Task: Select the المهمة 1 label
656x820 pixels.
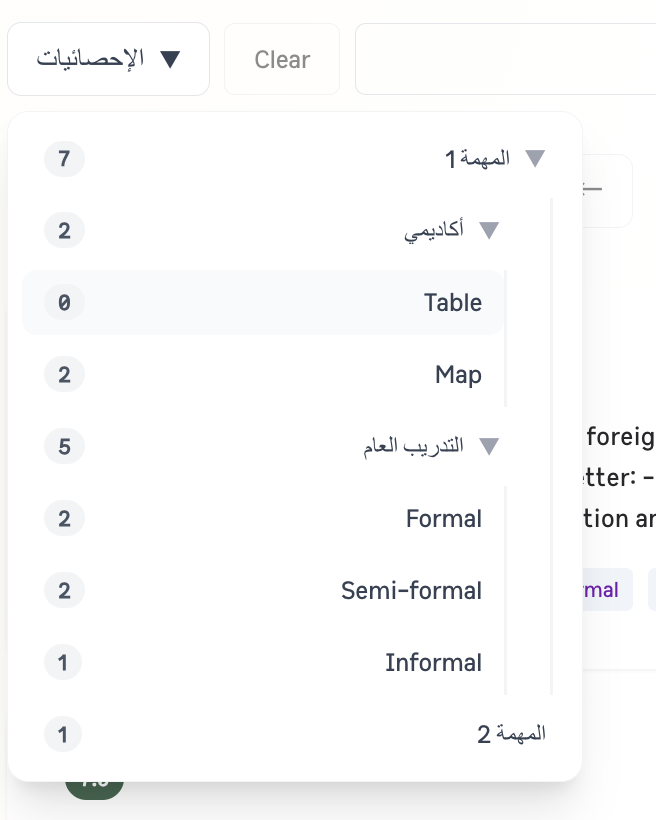Action: point(477,158)
